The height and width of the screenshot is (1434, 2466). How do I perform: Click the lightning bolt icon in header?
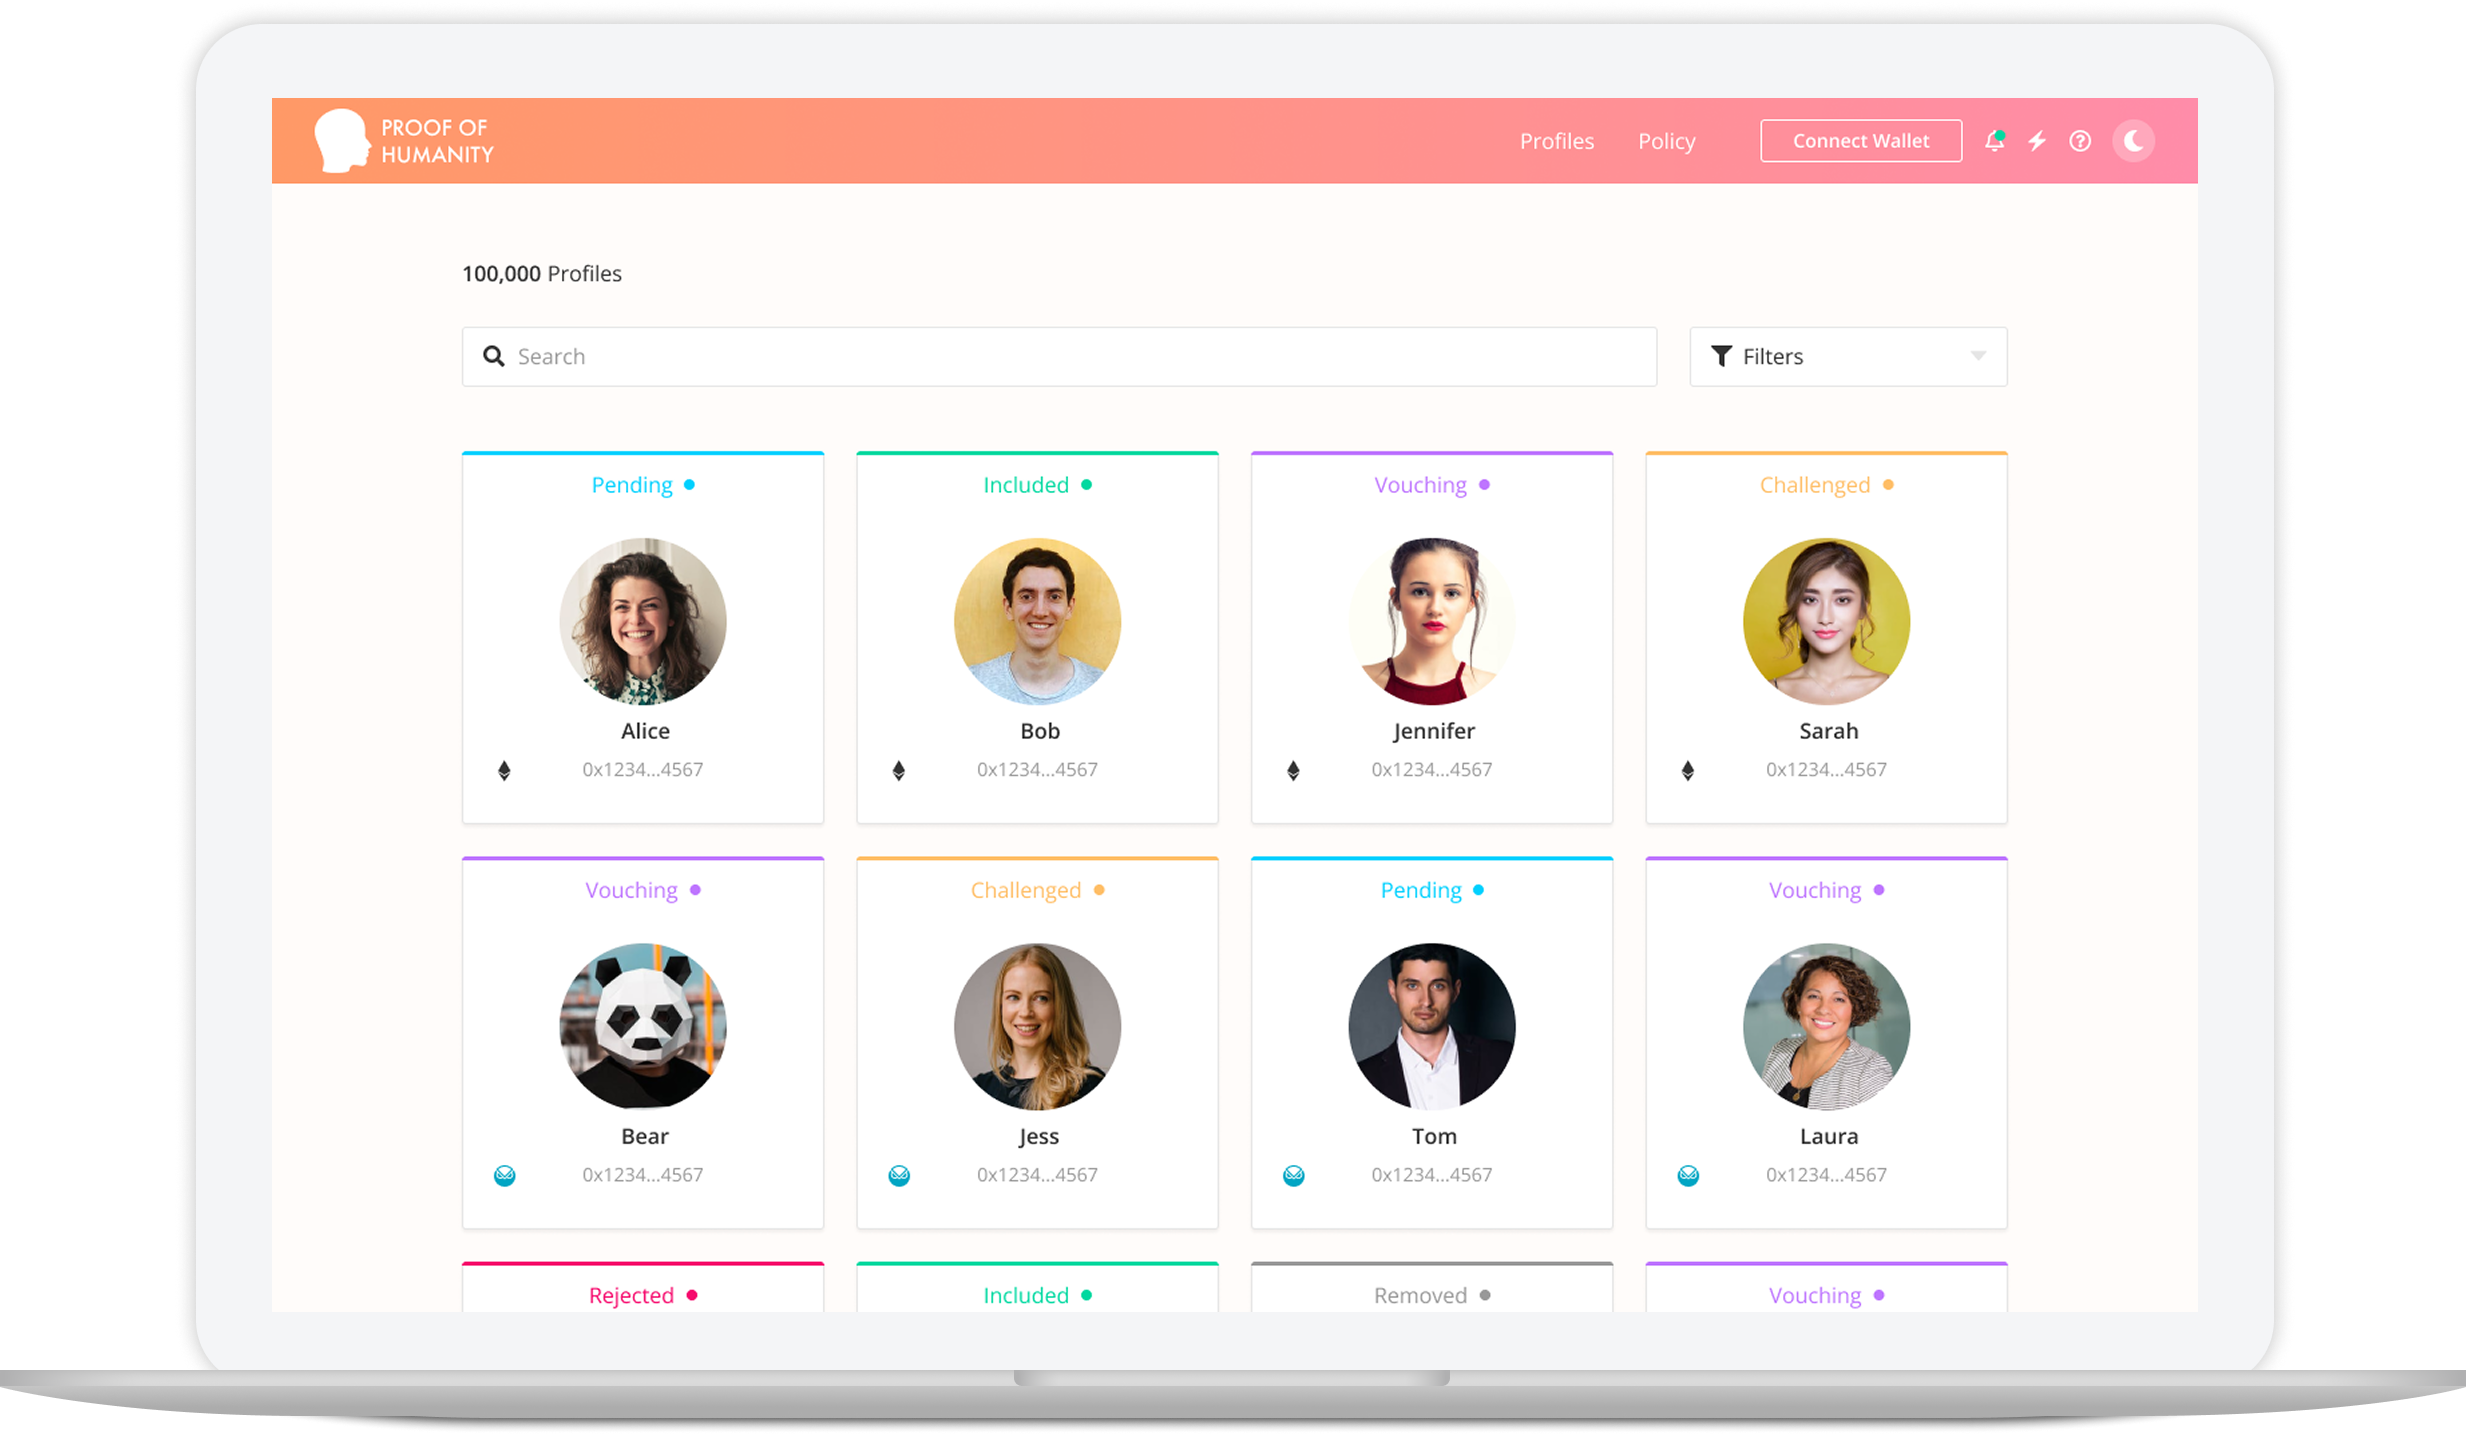[2038, 141]
